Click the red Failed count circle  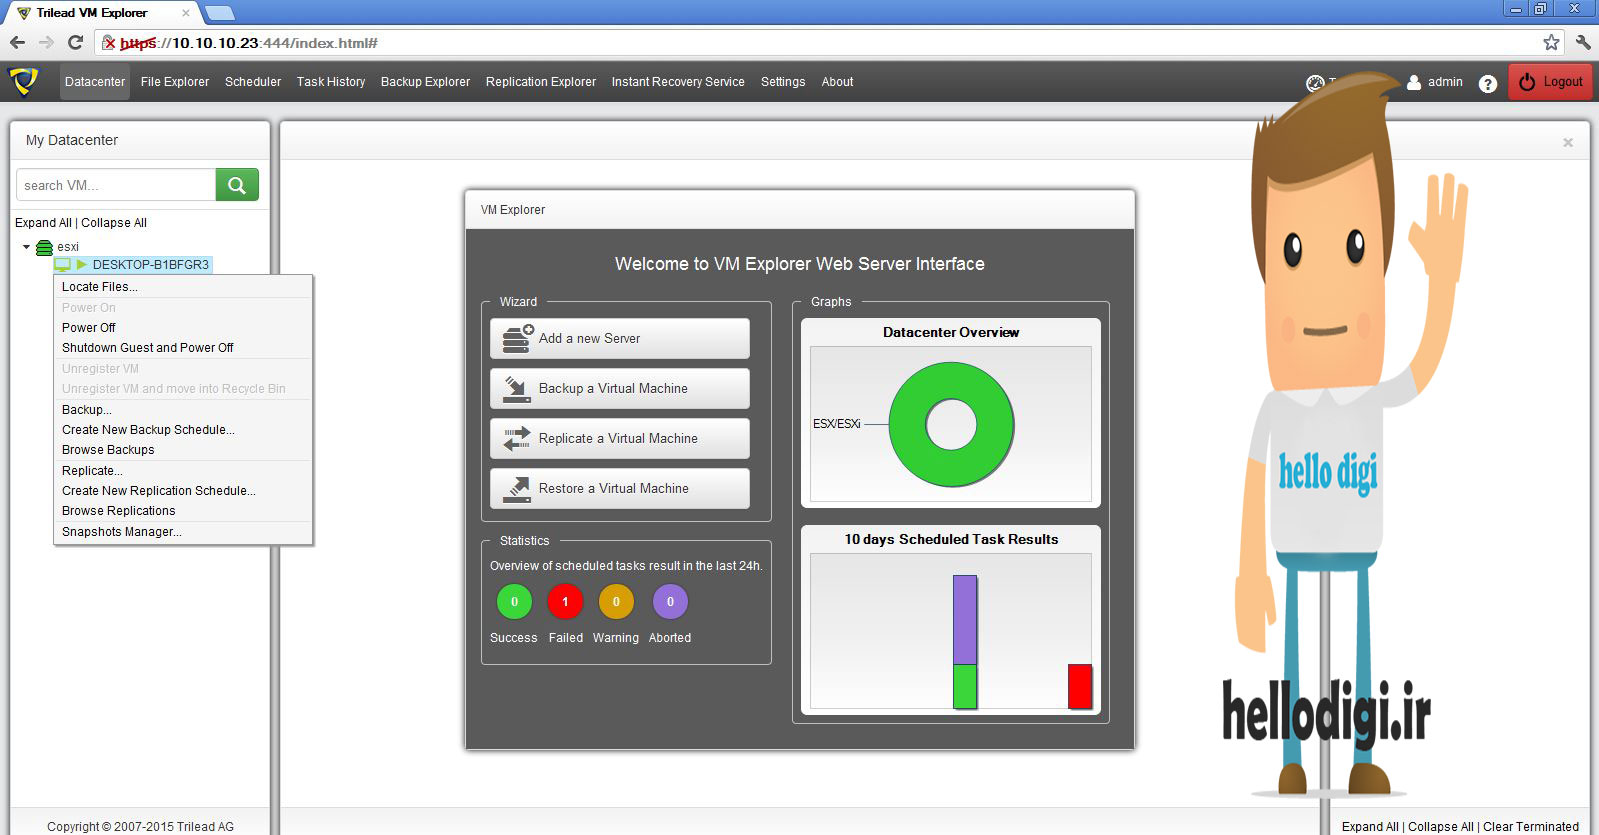coord(565,602)
